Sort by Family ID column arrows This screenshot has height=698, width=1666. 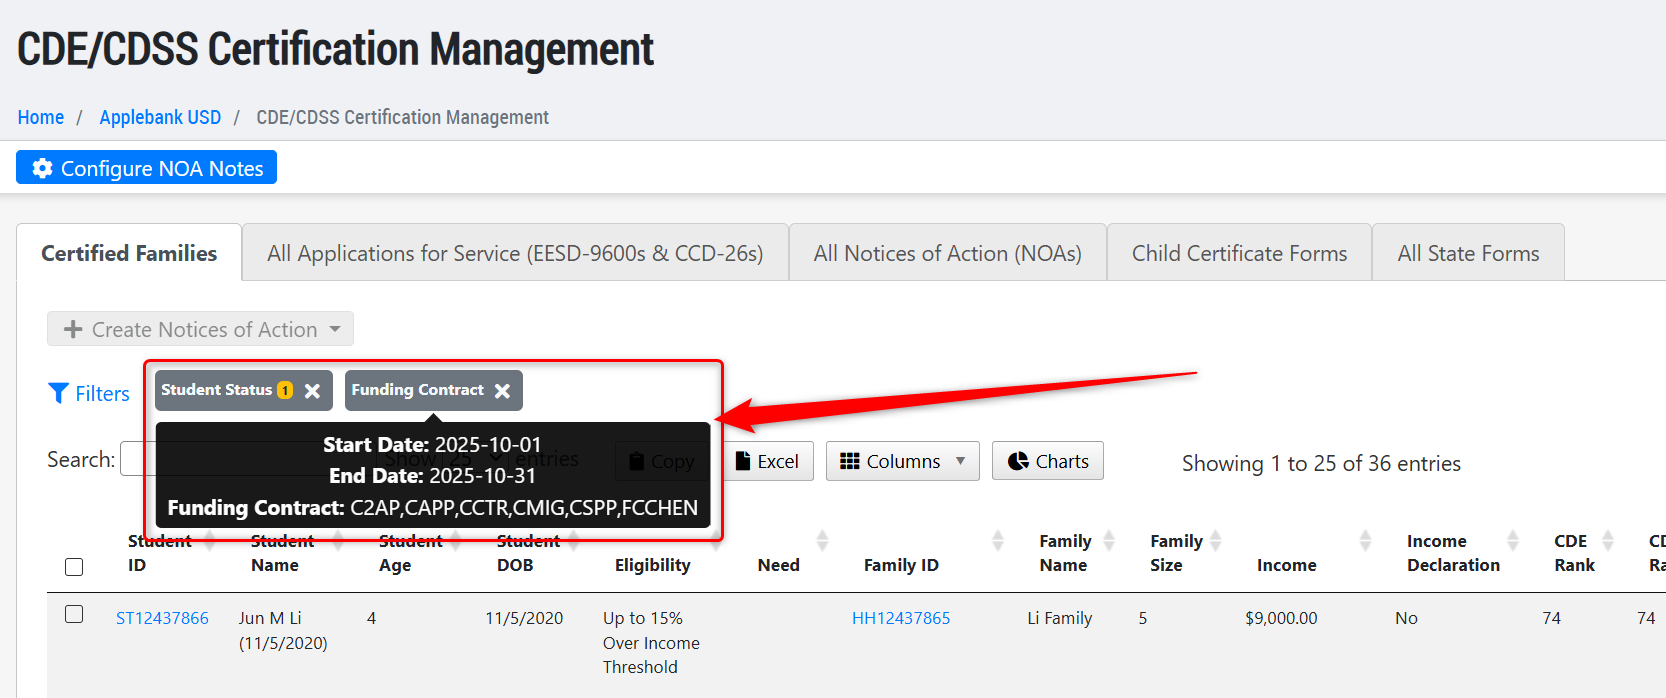tap(997, 541)
